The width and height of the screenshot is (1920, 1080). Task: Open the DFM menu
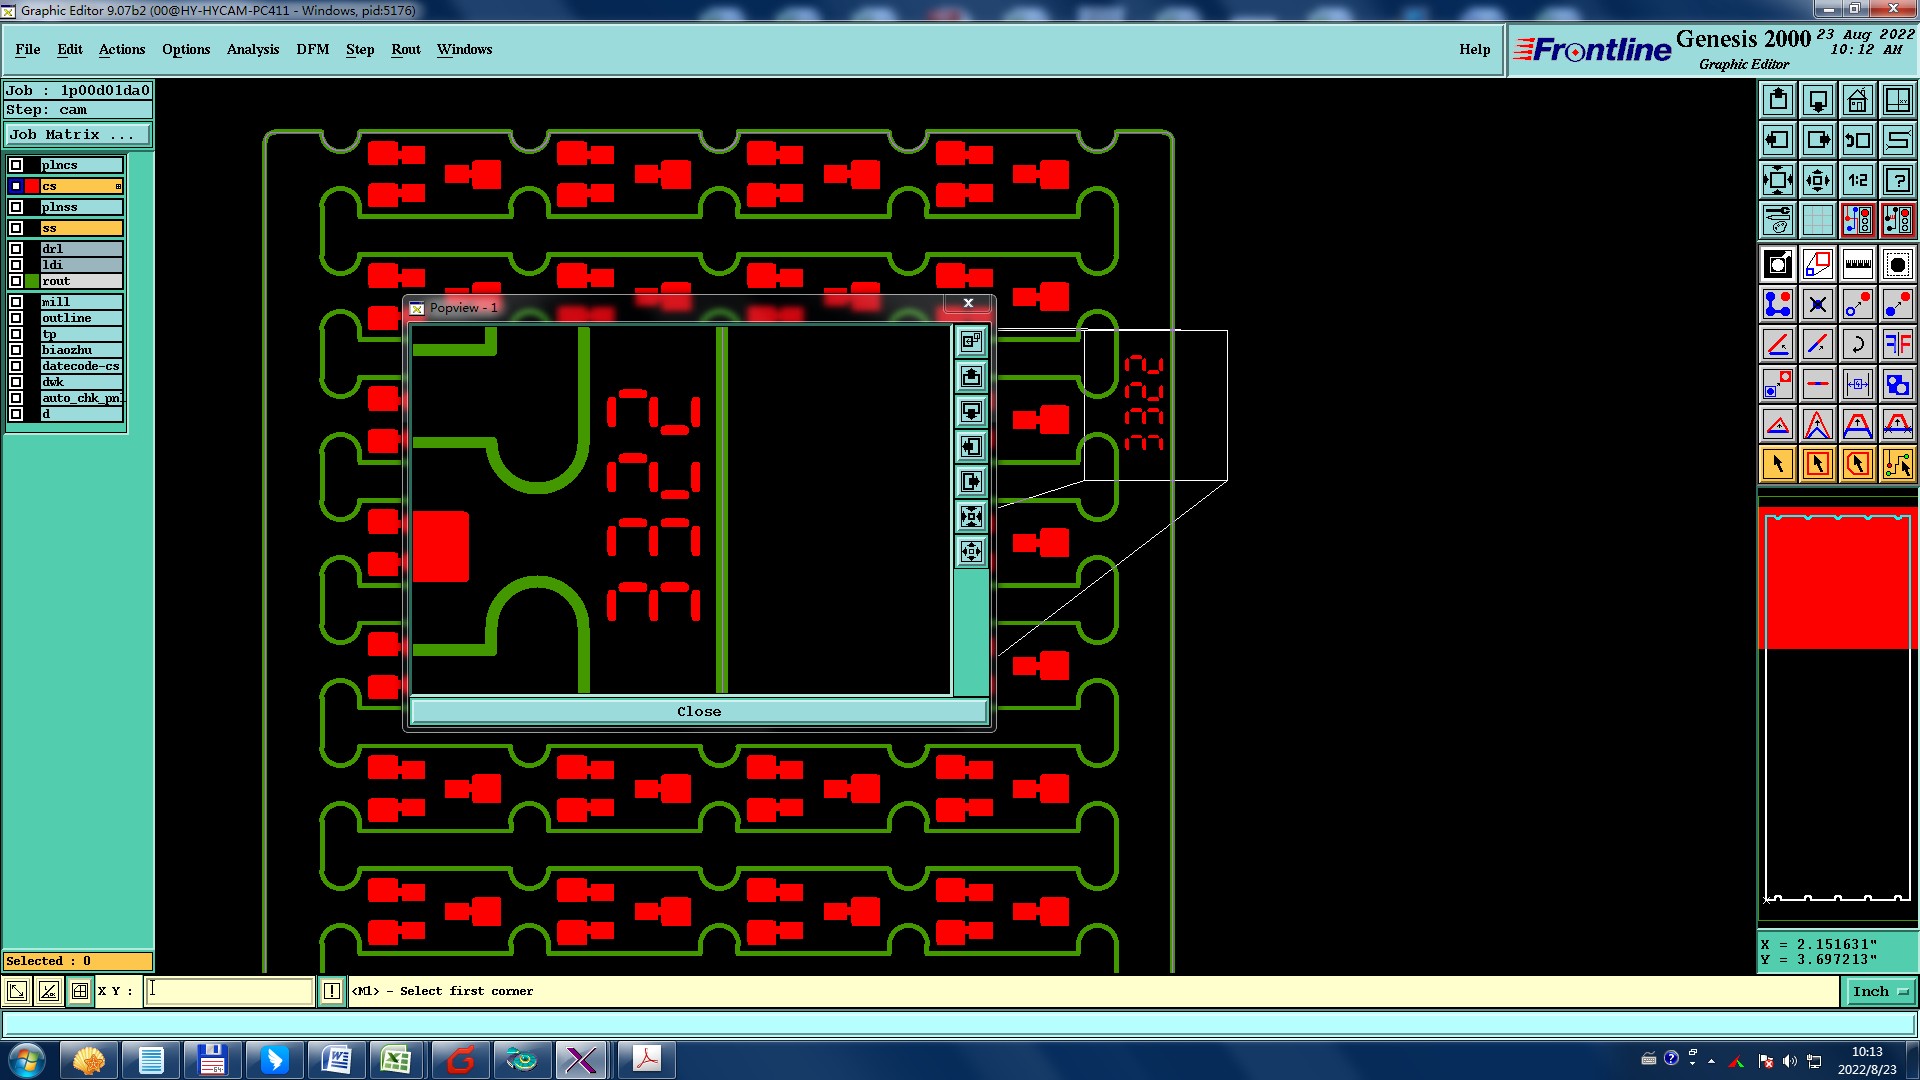point(313,49)
